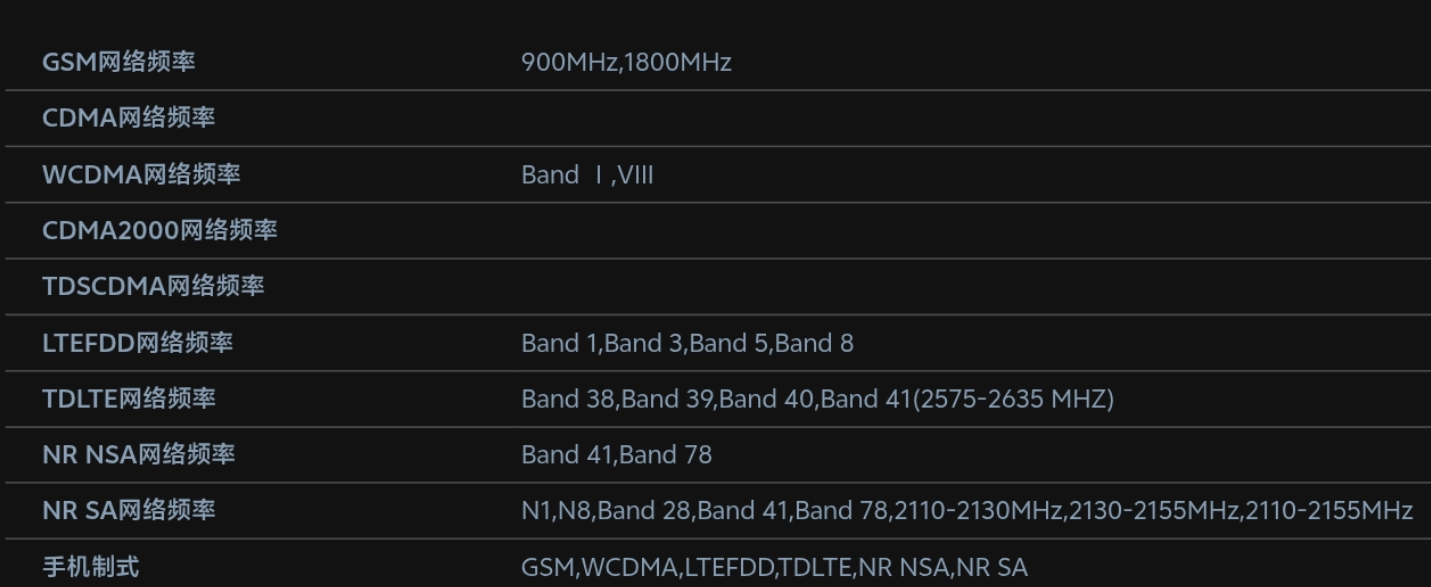
Task: Click the NR NSA网络频率 label
Action: [x=138, y=454]
